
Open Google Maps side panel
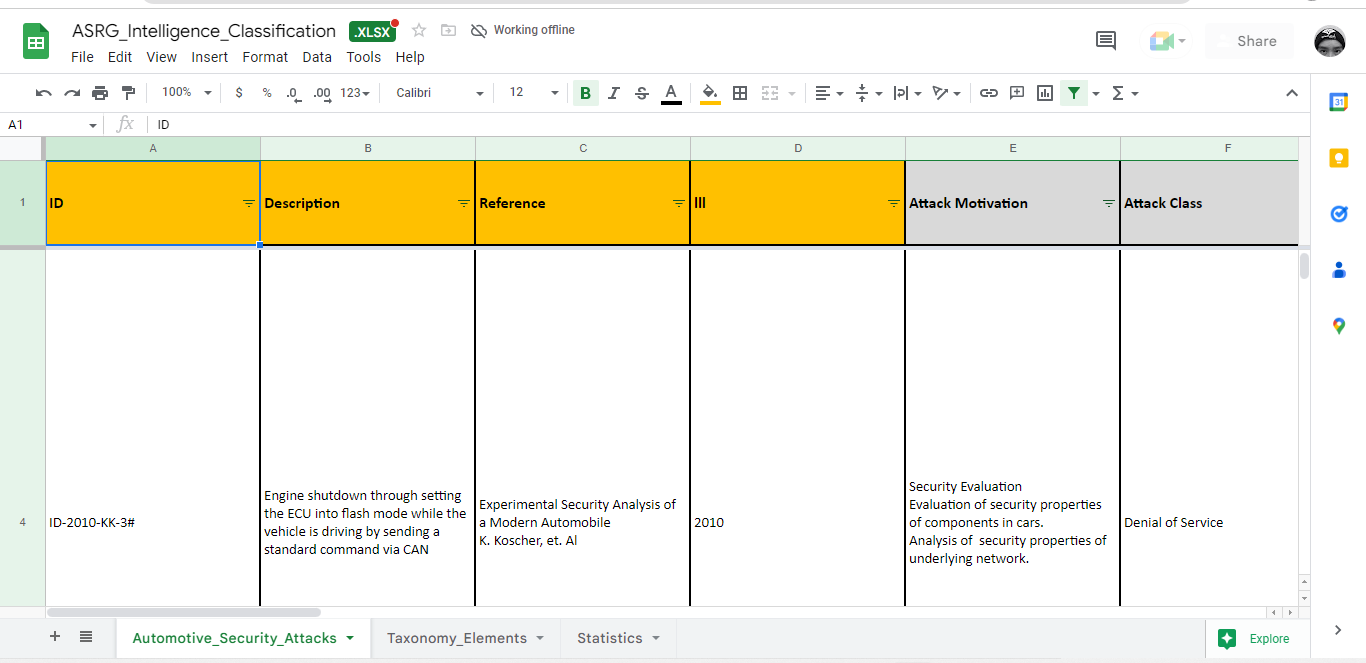(x=1339, y=325)
